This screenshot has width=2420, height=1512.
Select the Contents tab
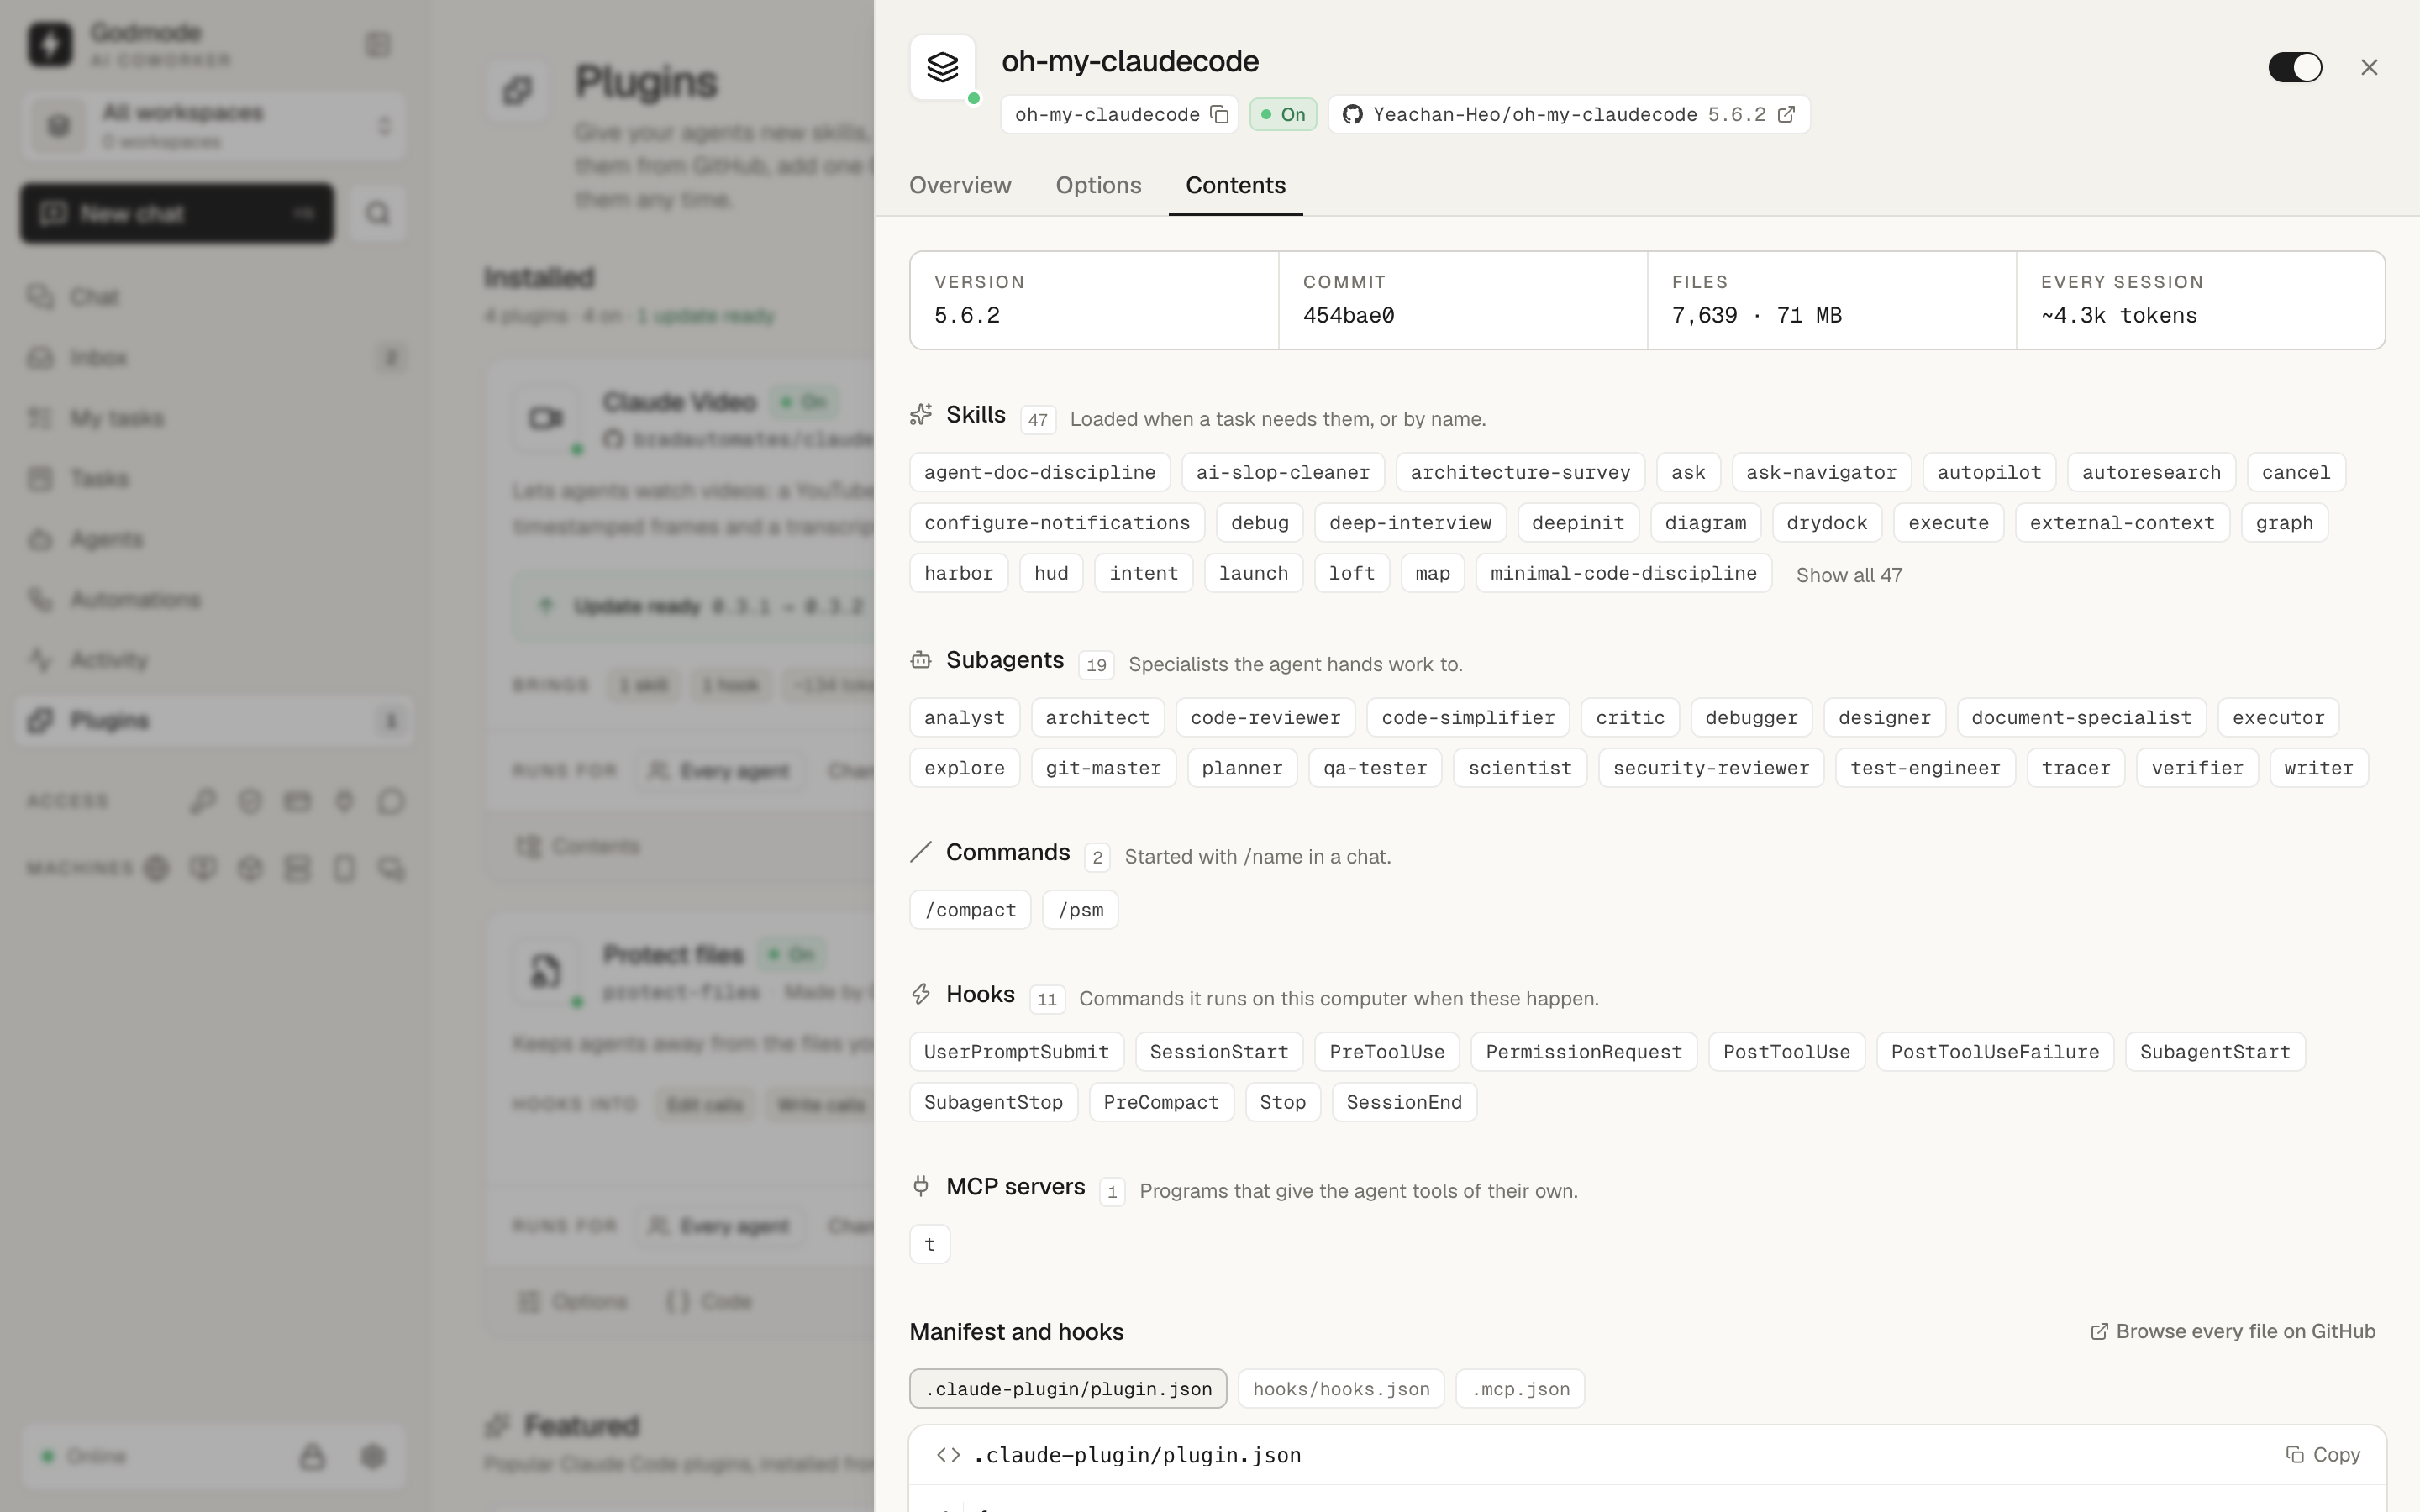(x=1235, y=185)
